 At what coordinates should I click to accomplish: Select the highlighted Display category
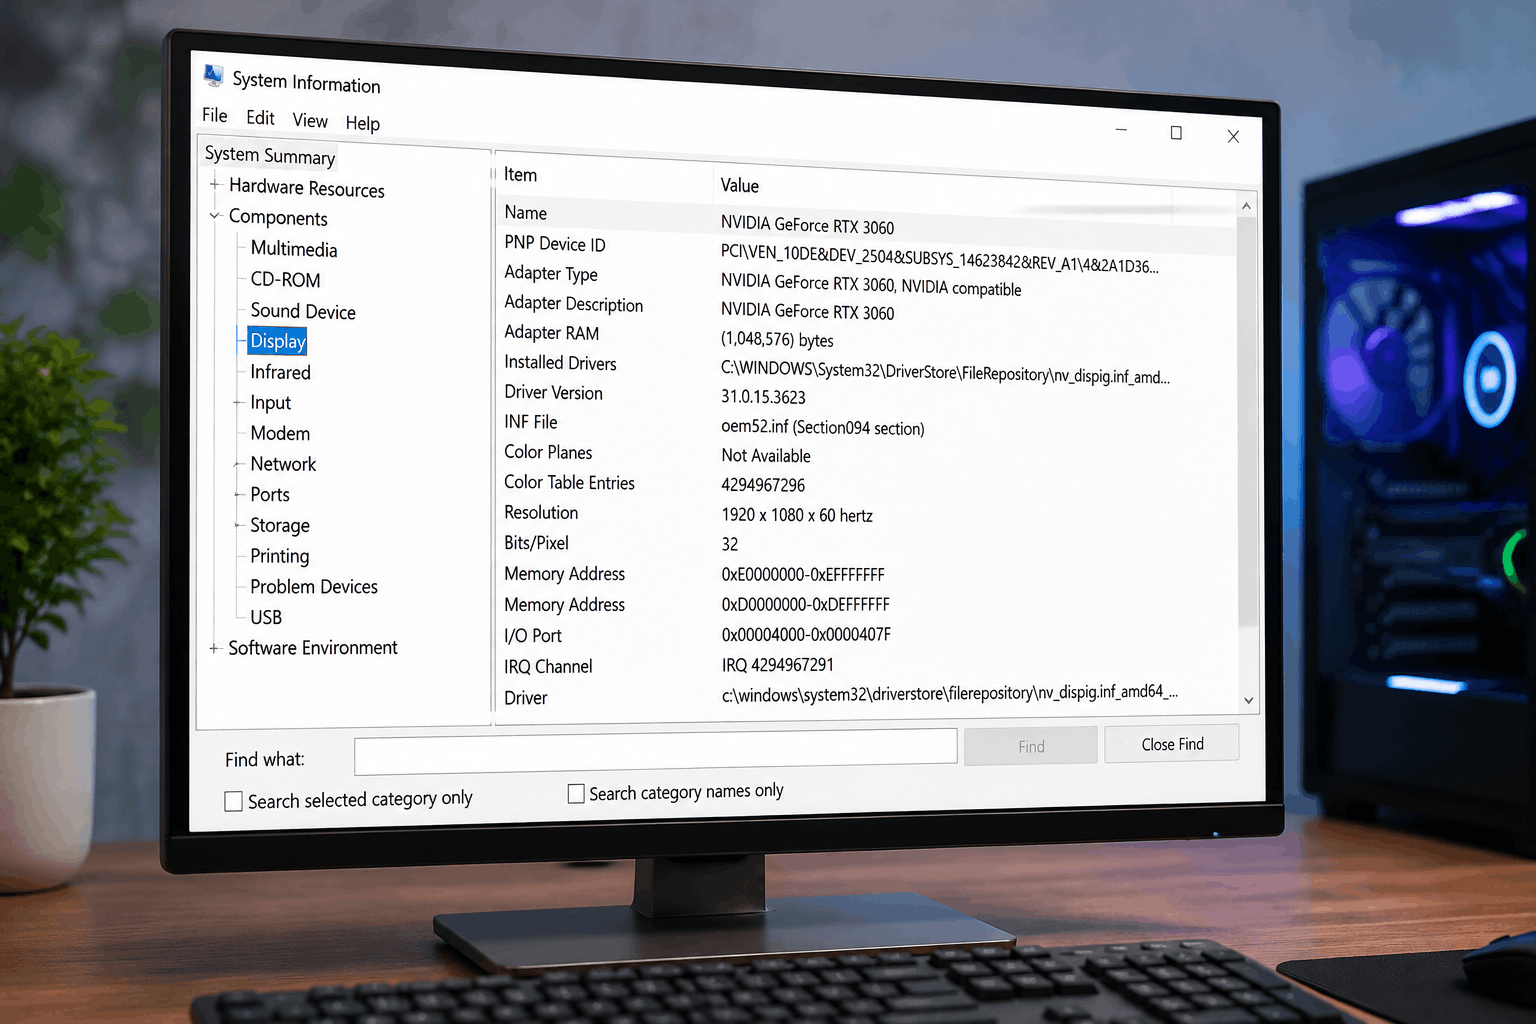(x=278, y=341)
